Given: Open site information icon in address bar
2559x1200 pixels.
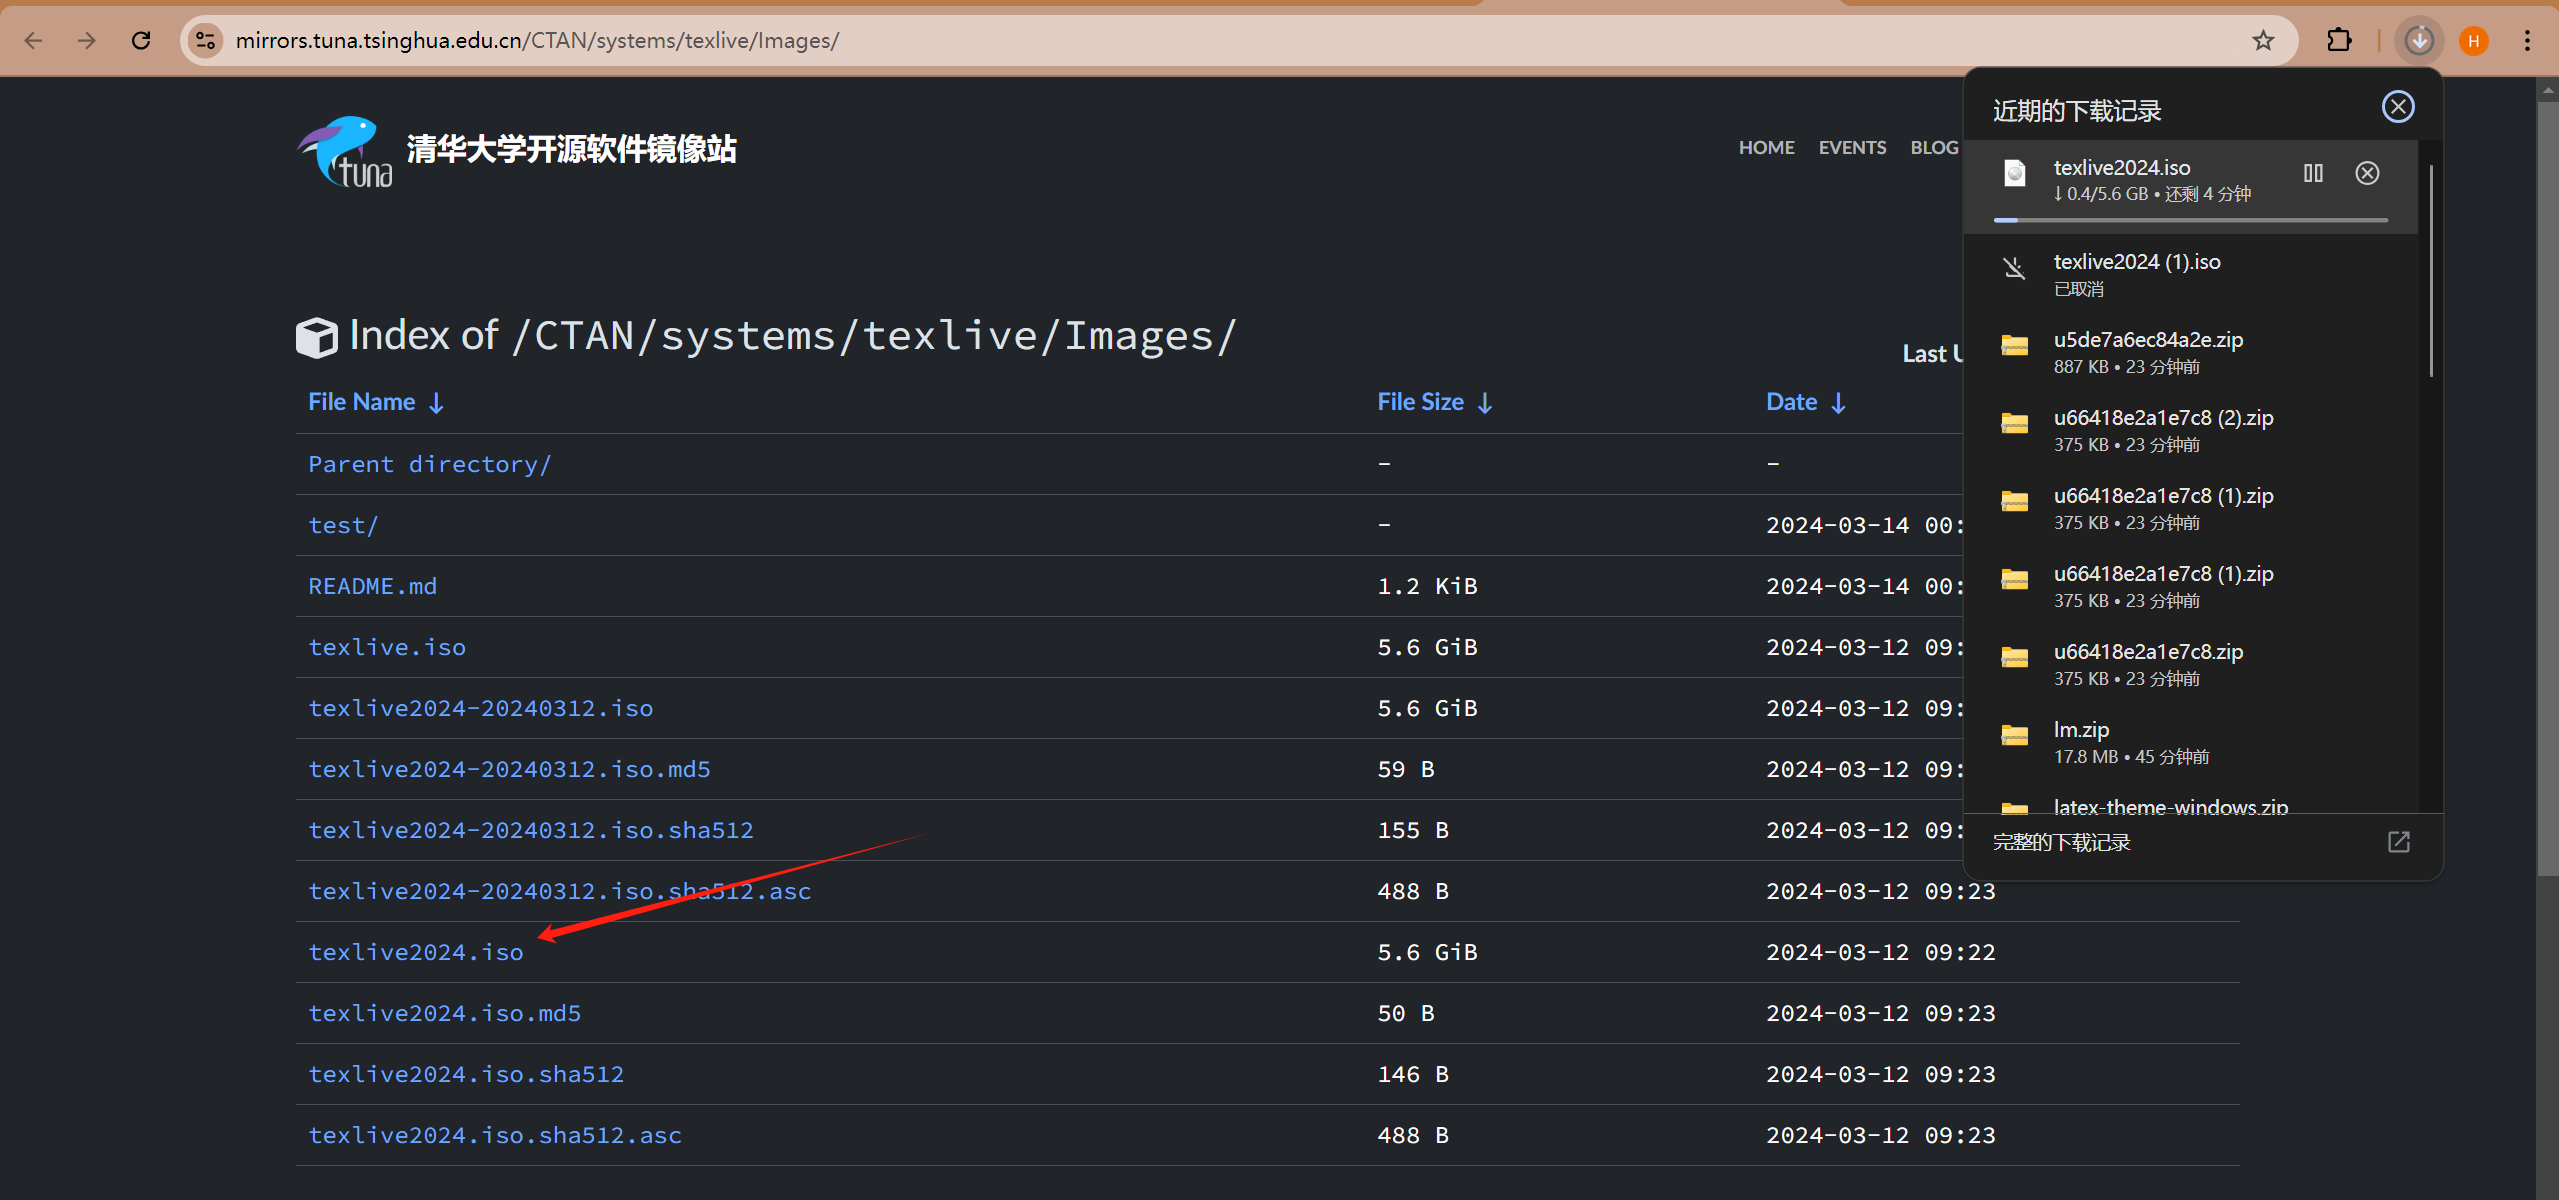Looking at the screenshot, I should coord(206,41).
